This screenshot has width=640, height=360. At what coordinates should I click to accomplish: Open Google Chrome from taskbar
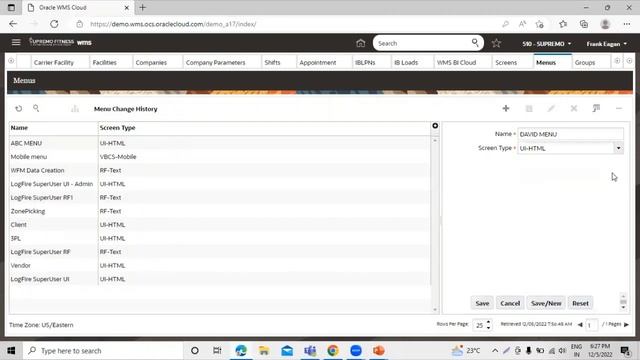[333, 351]
